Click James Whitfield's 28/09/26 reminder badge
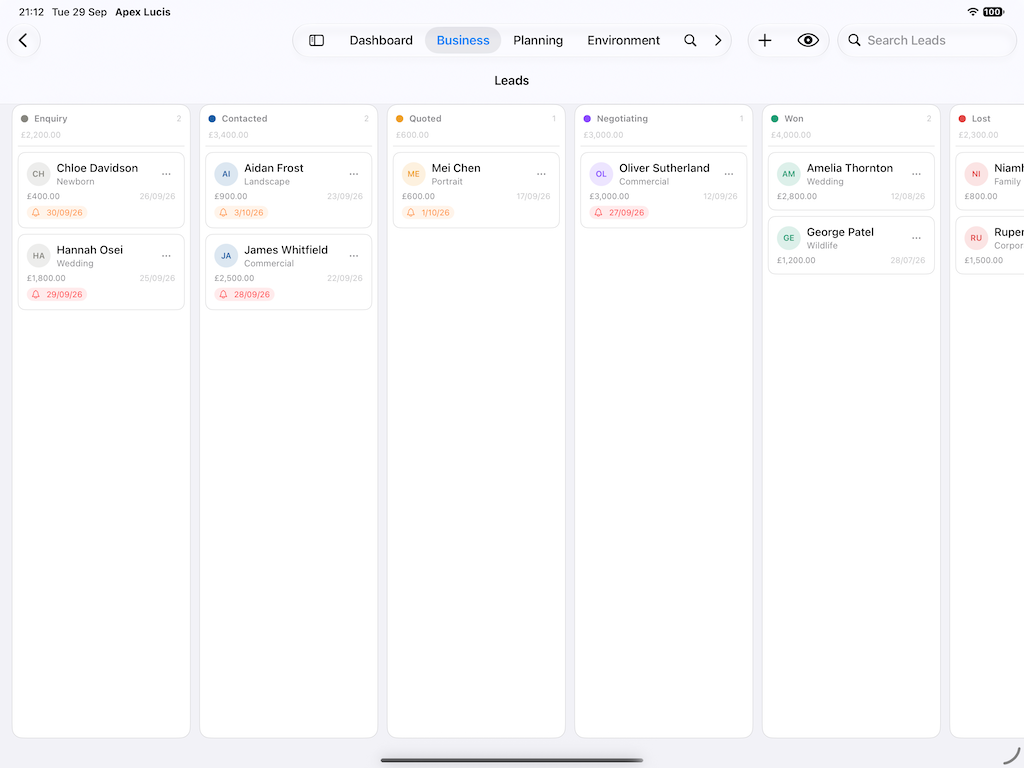 (x=245, y=295)
